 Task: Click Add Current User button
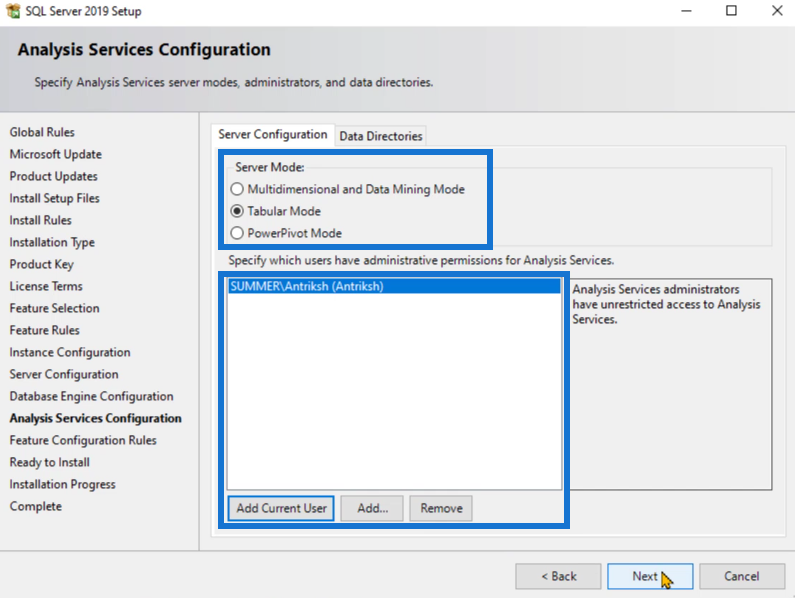(x=281, y=508)
